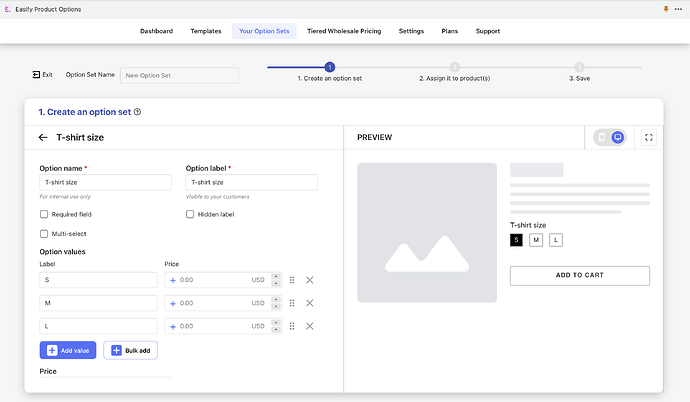
Task: Remove the L option value row
Action: tap(309, 326)
